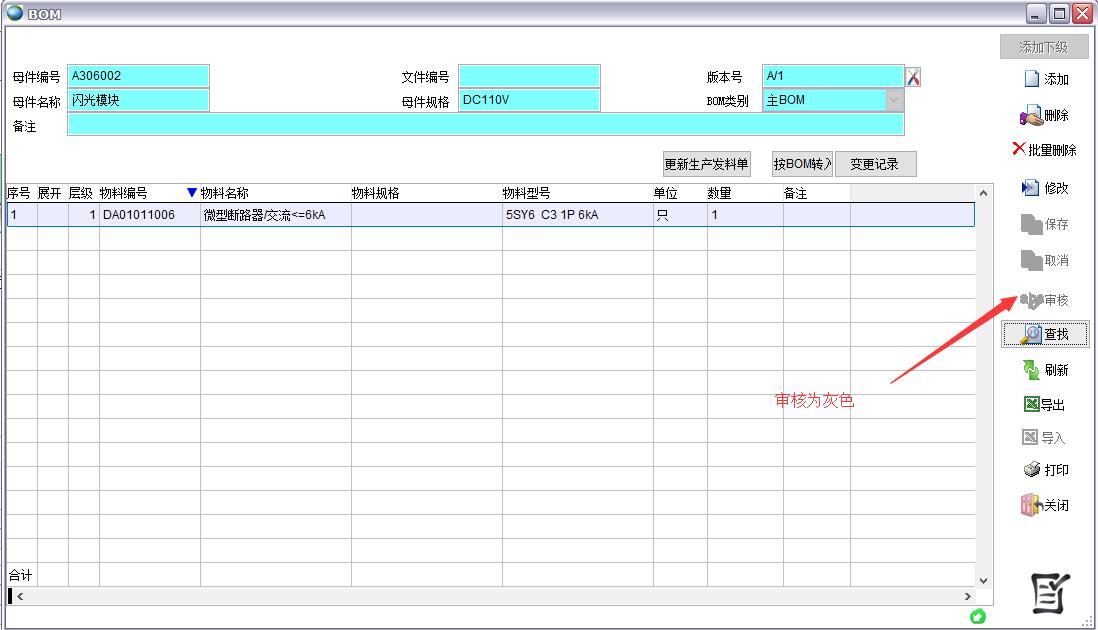Open the BOM类别 dropdown
The width and height of the screenshot is (1098, 630).
point(893,100)
